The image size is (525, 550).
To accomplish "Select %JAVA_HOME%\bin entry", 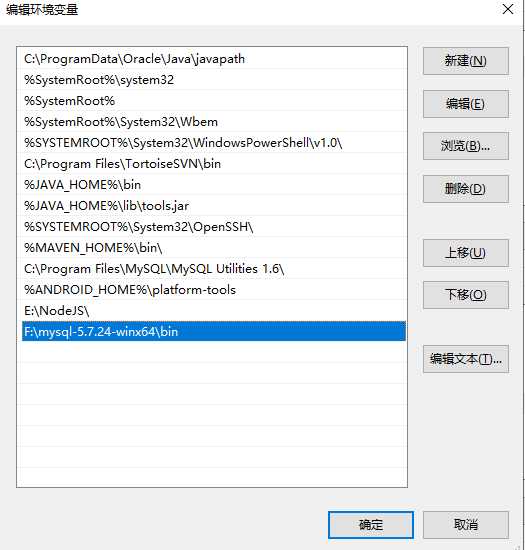I will (214, 185).
